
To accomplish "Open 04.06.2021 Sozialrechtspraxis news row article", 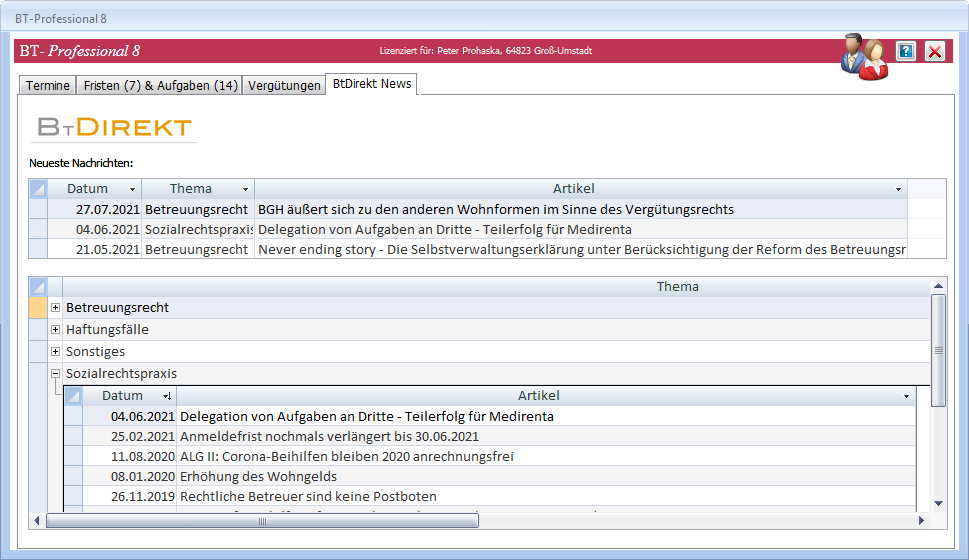I will tap(445, 229).
